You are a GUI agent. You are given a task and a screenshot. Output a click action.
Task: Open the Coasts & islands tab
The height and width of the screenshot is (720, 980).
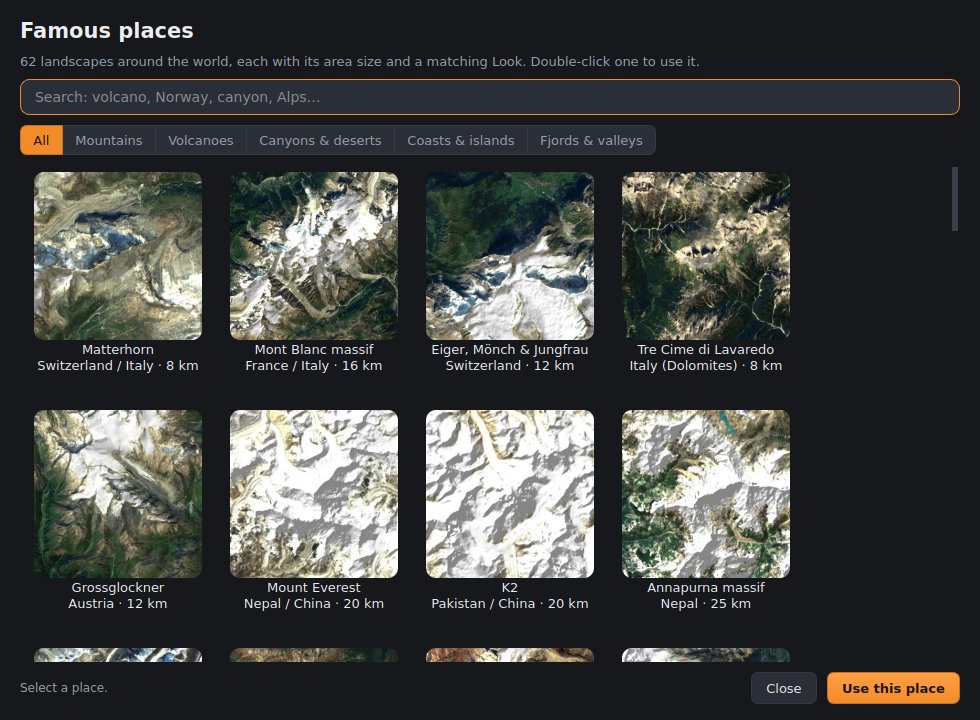(461, 140)
